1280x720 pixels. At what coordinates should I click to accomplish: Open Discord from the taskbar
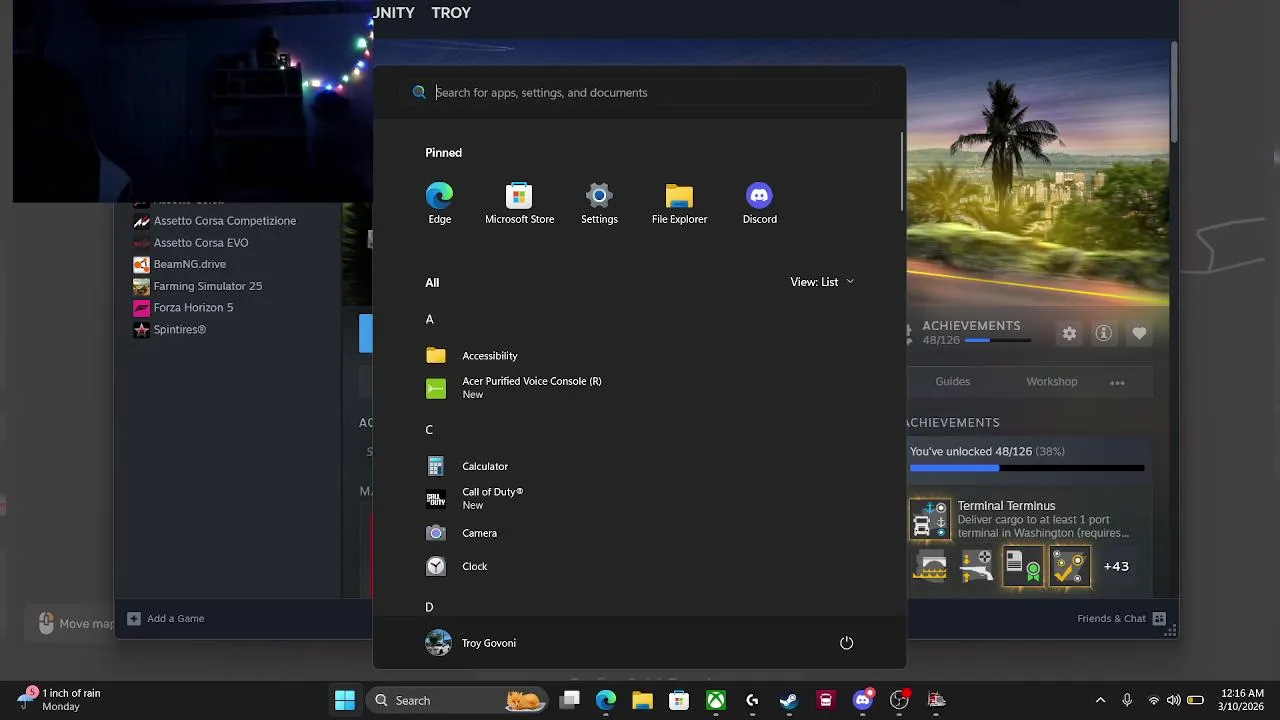tap(863, 700)
